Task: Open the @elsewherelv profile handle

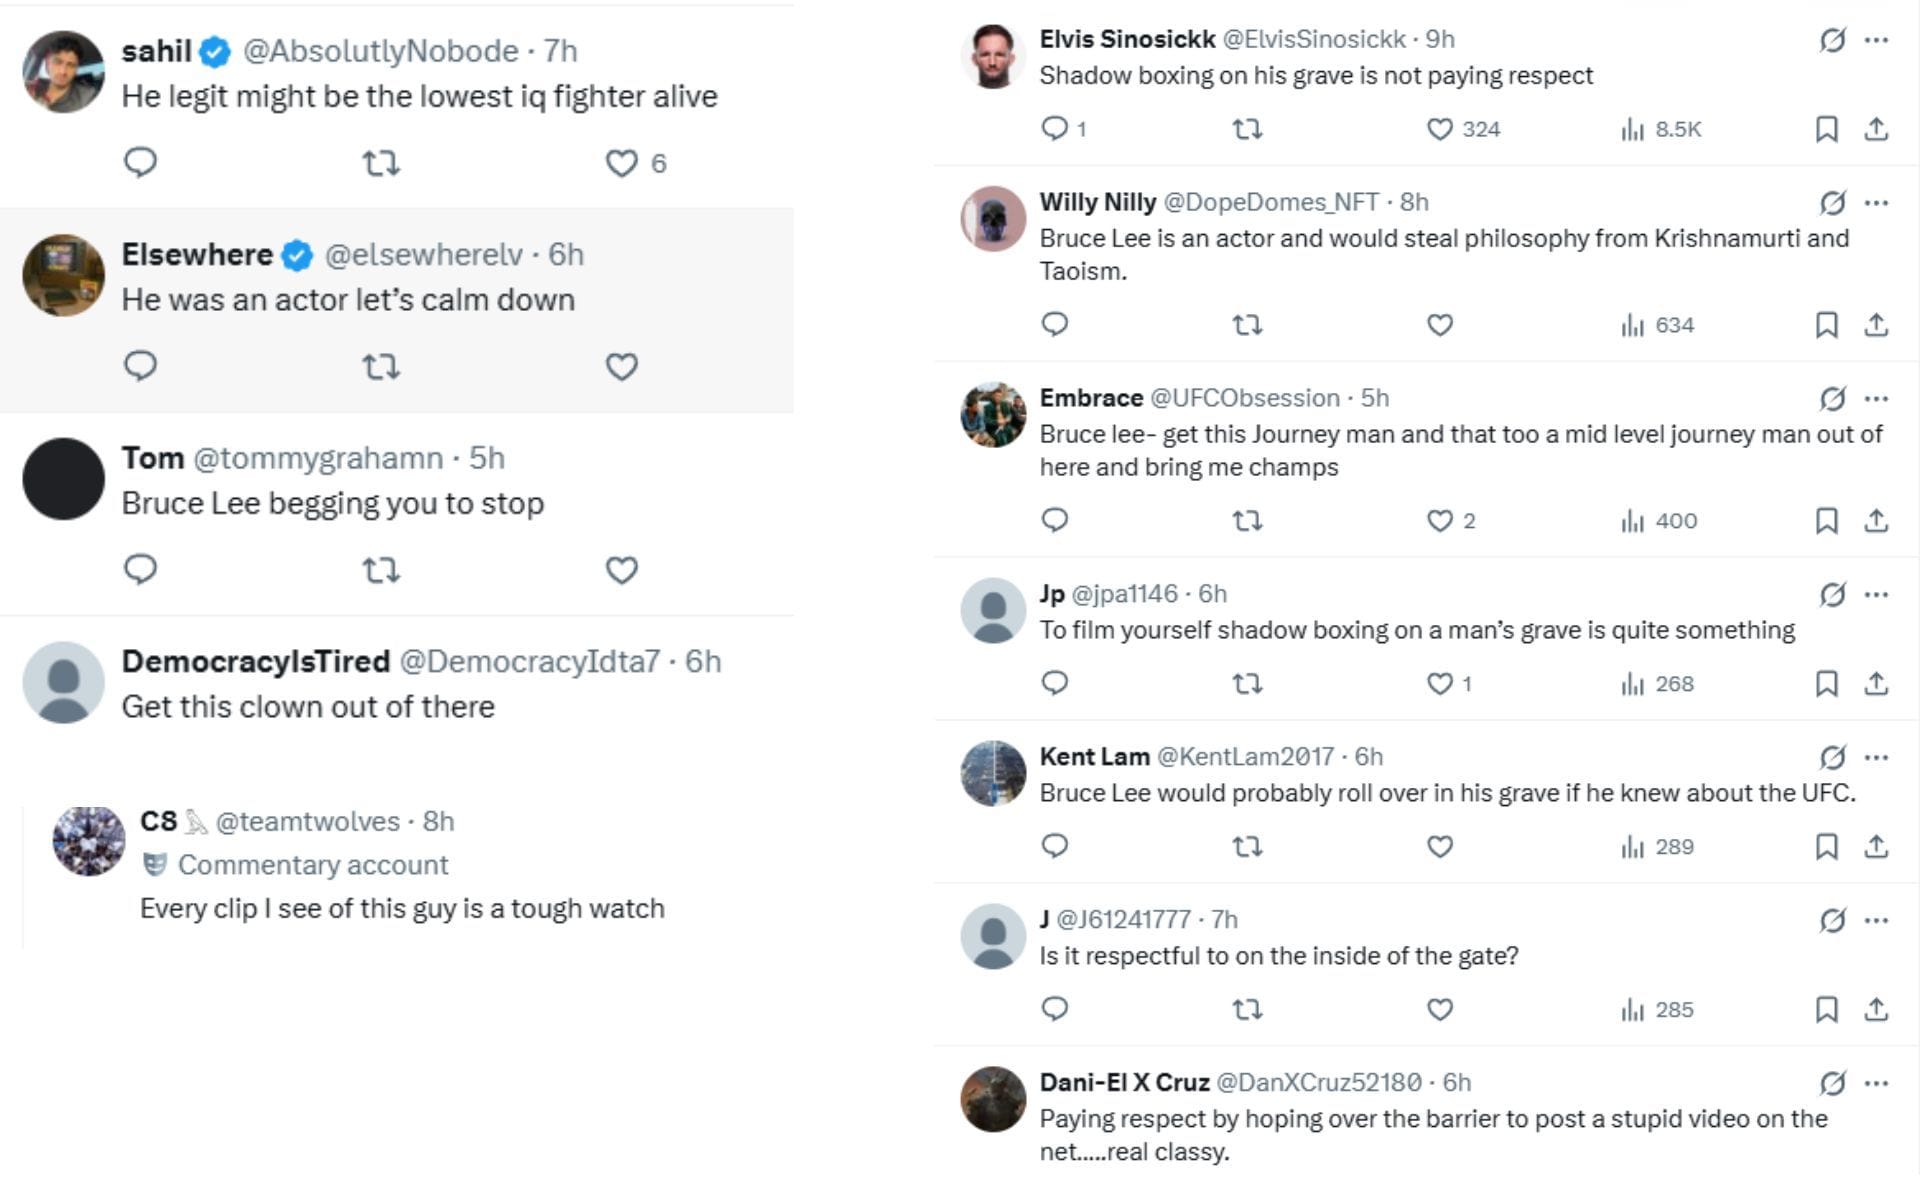Action: coord(423,255)
